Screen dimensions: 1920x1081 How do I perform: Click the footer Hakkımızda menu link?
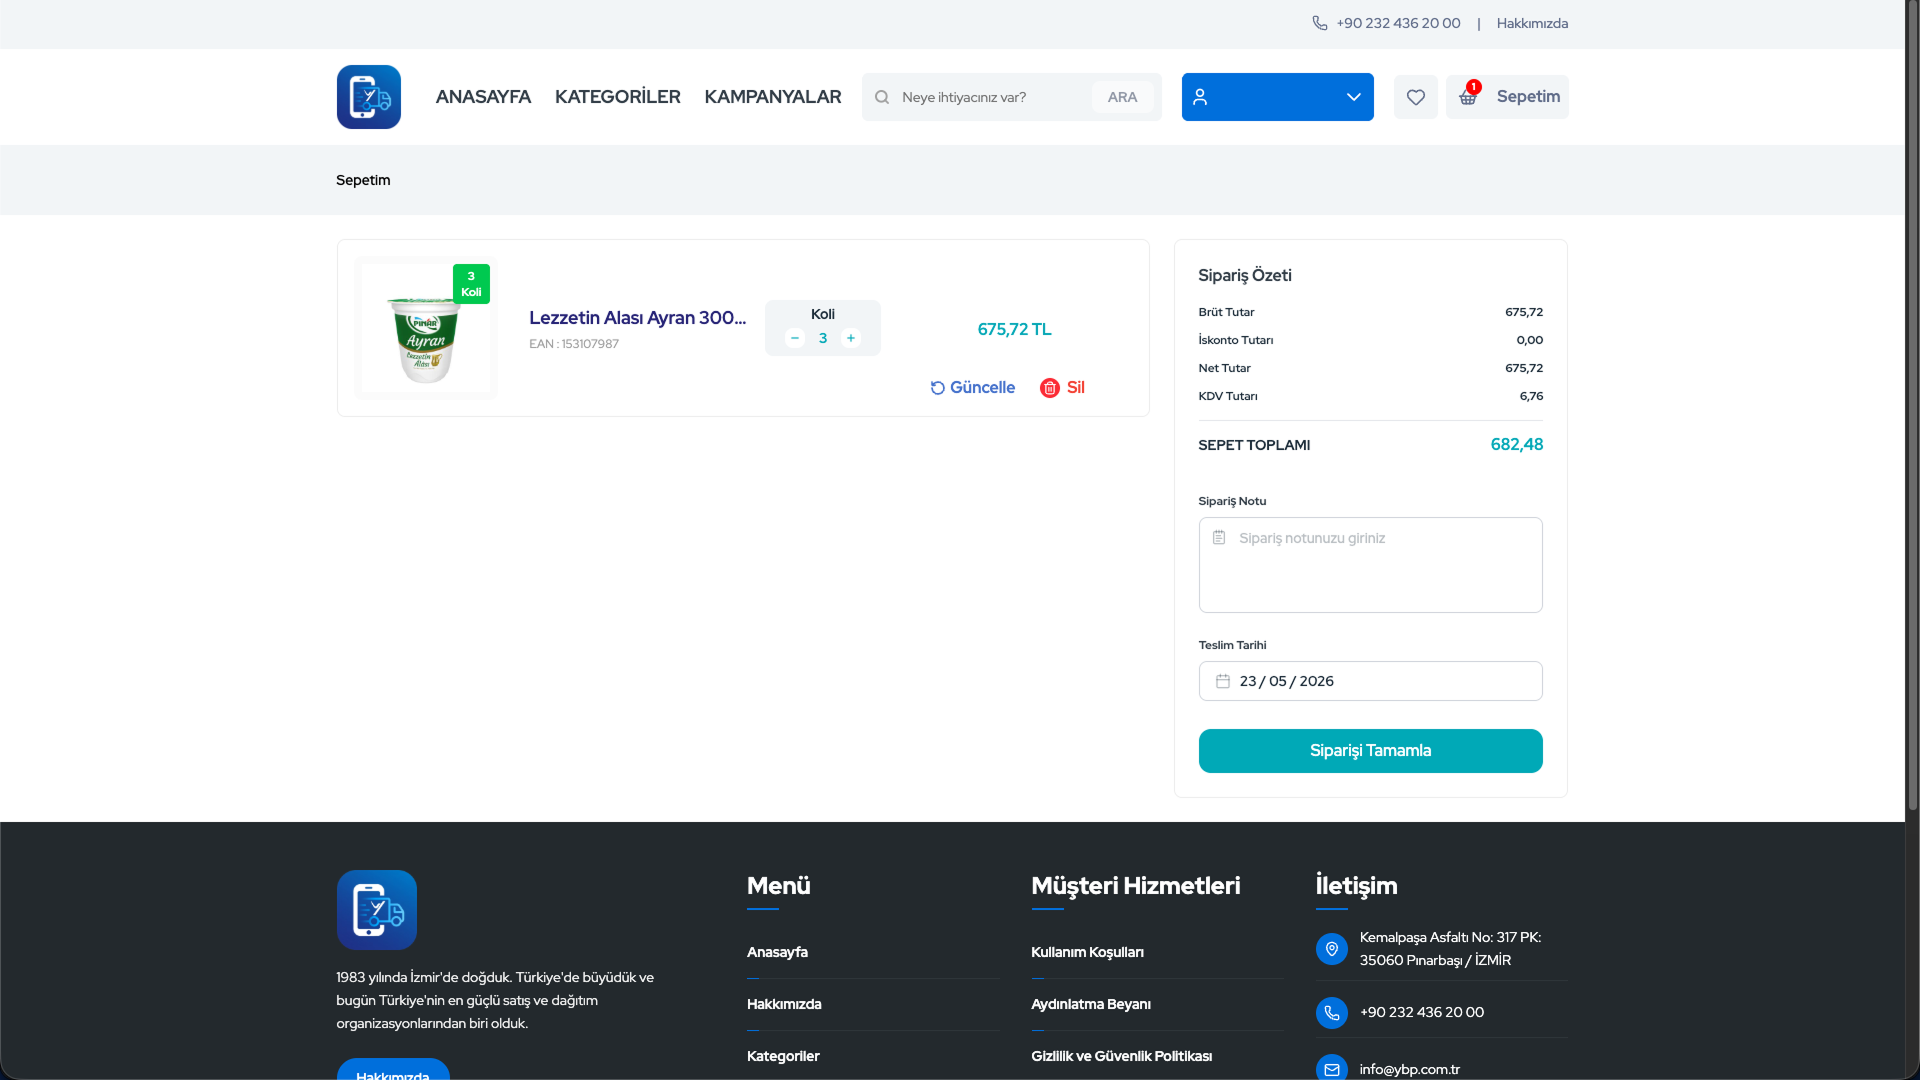tap(784, 1004)
